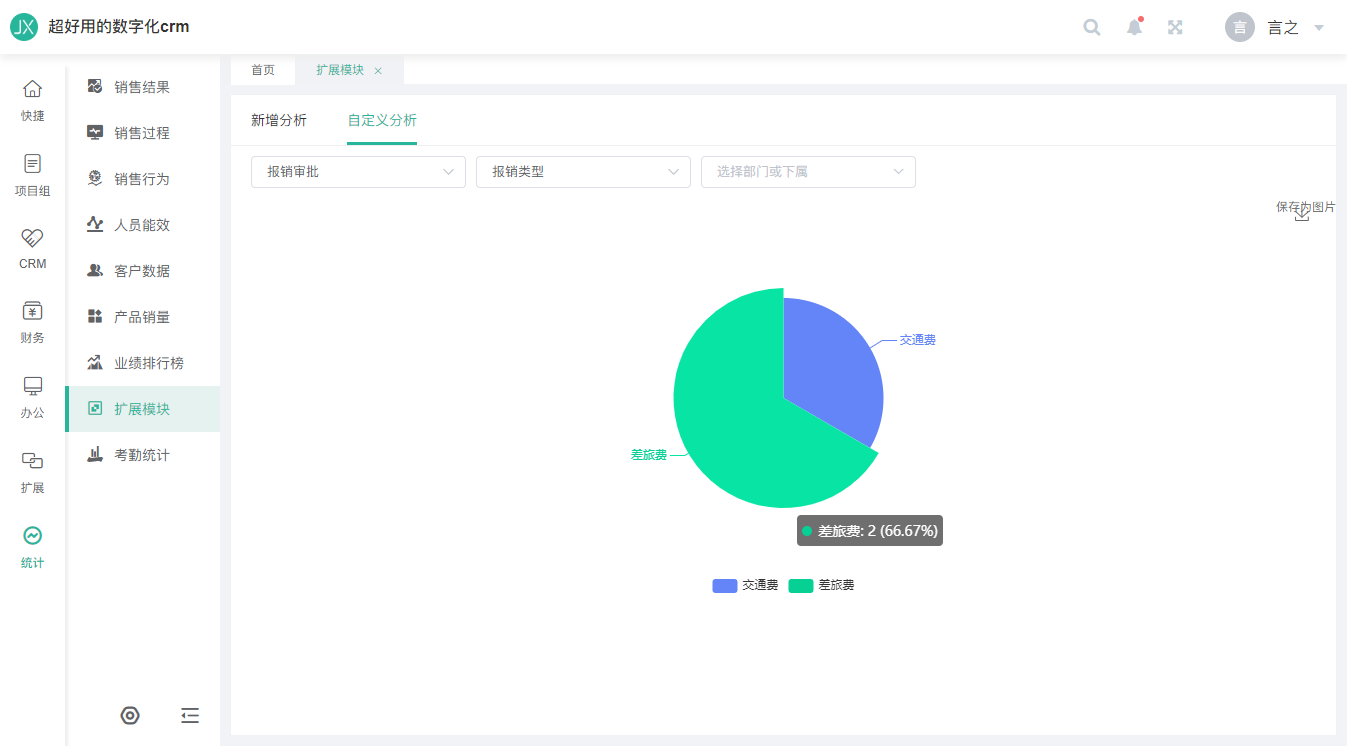The image size is (1347, 746).
Task: Click the 产品销量 icon
Action: (x=95, y=316)
